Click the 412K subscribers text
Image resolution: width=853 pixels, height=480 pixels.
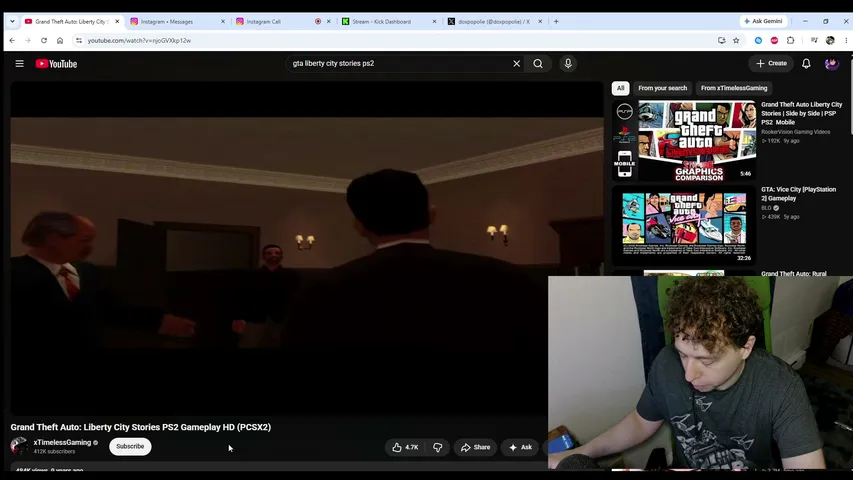[x=54, y=452]
